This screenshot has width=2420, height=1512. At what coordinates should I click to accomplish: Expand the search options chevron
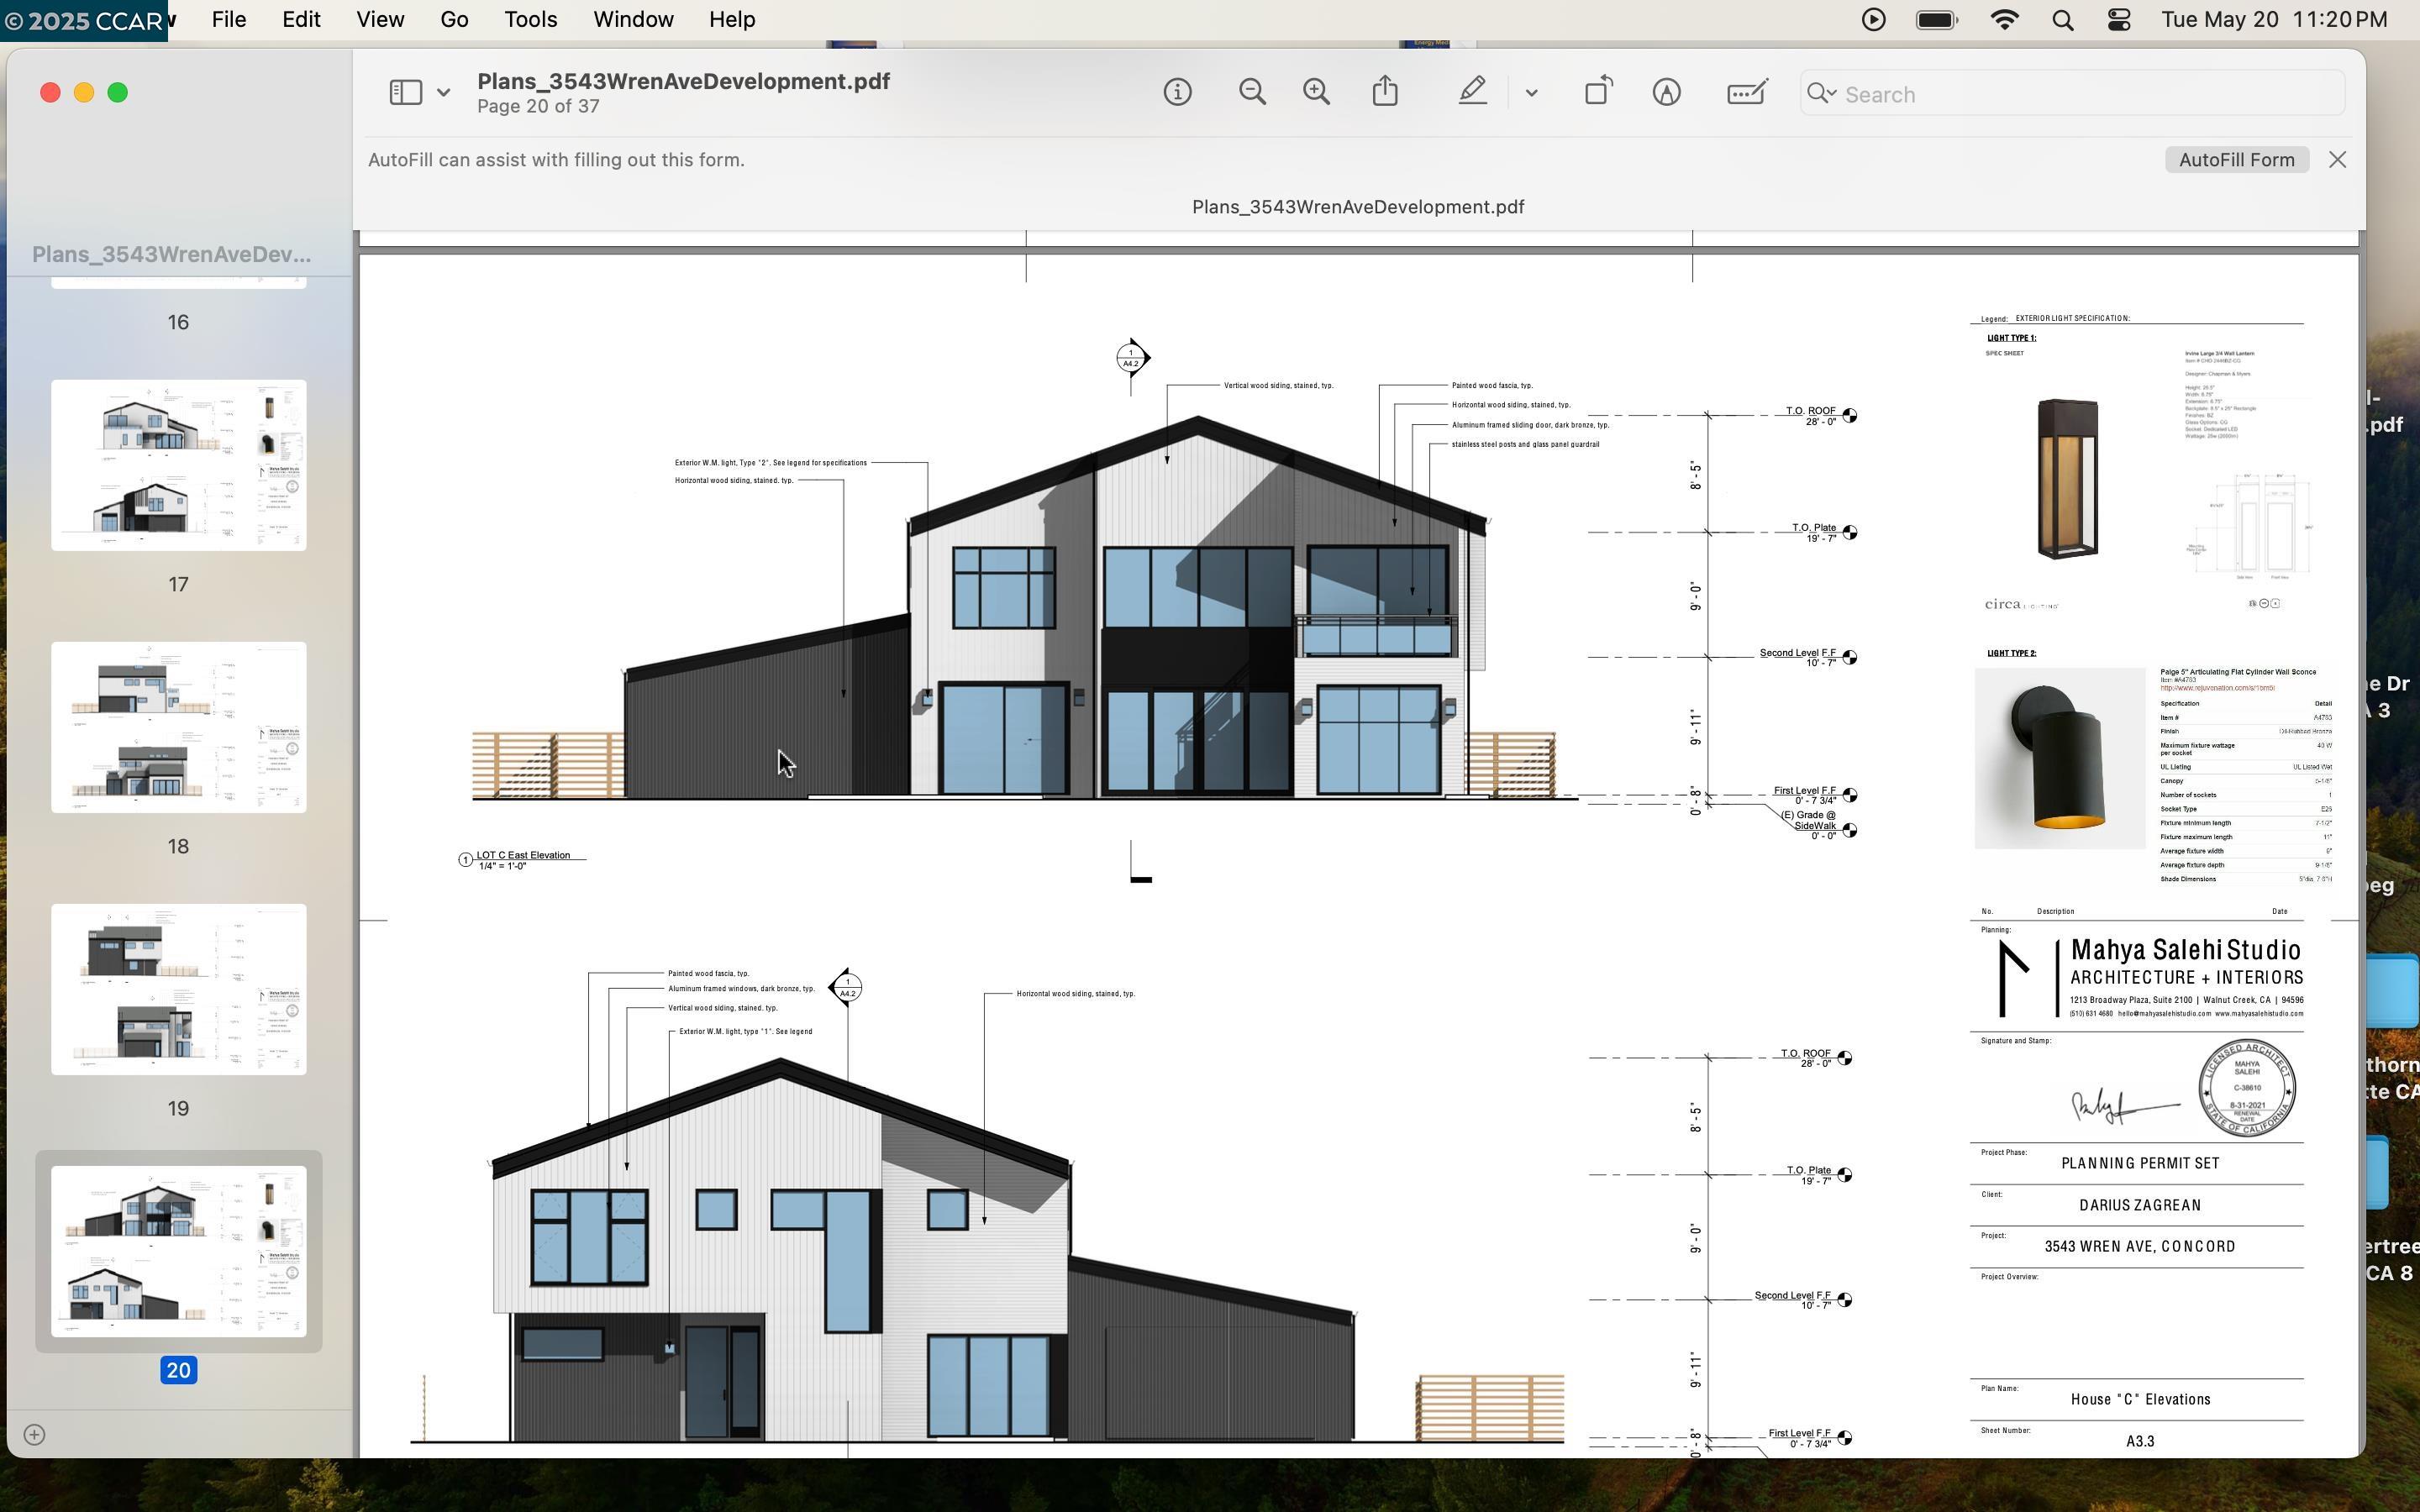pyautogui.click(x=1829, y=94)
